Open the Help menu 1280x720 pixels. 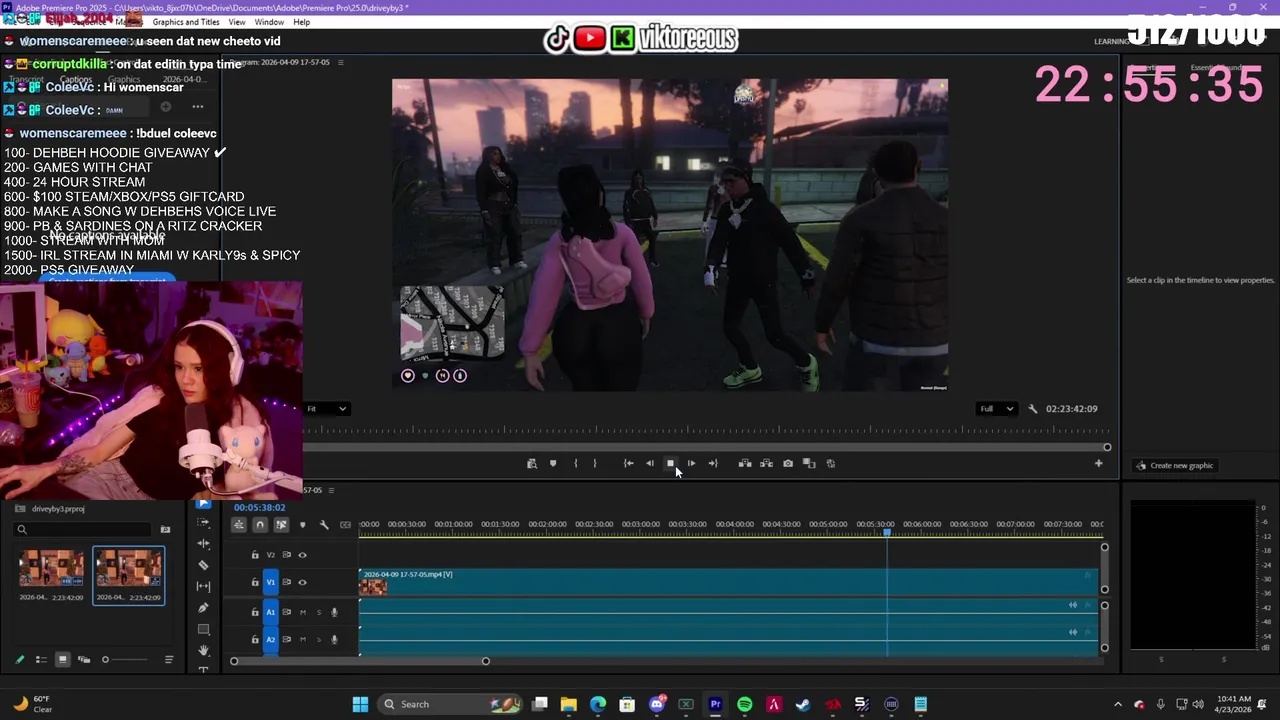point(301,22)
